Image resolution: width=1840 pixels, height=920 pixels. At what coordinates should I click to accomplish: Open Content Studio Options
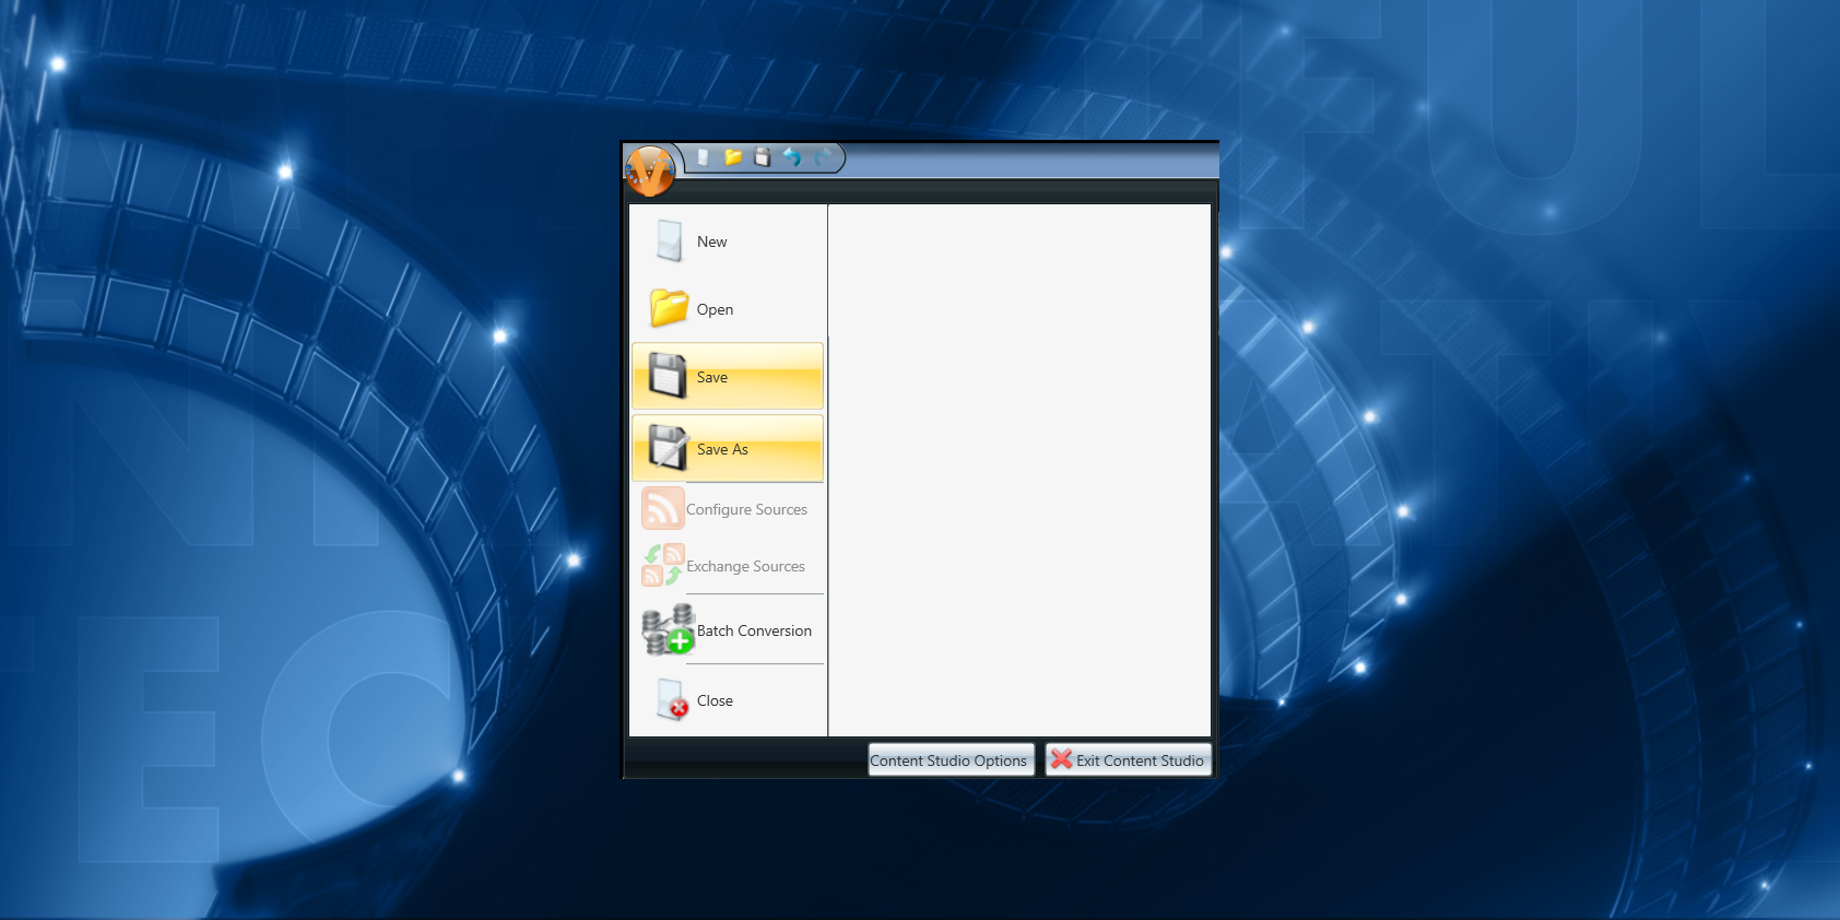click(950, 760)
